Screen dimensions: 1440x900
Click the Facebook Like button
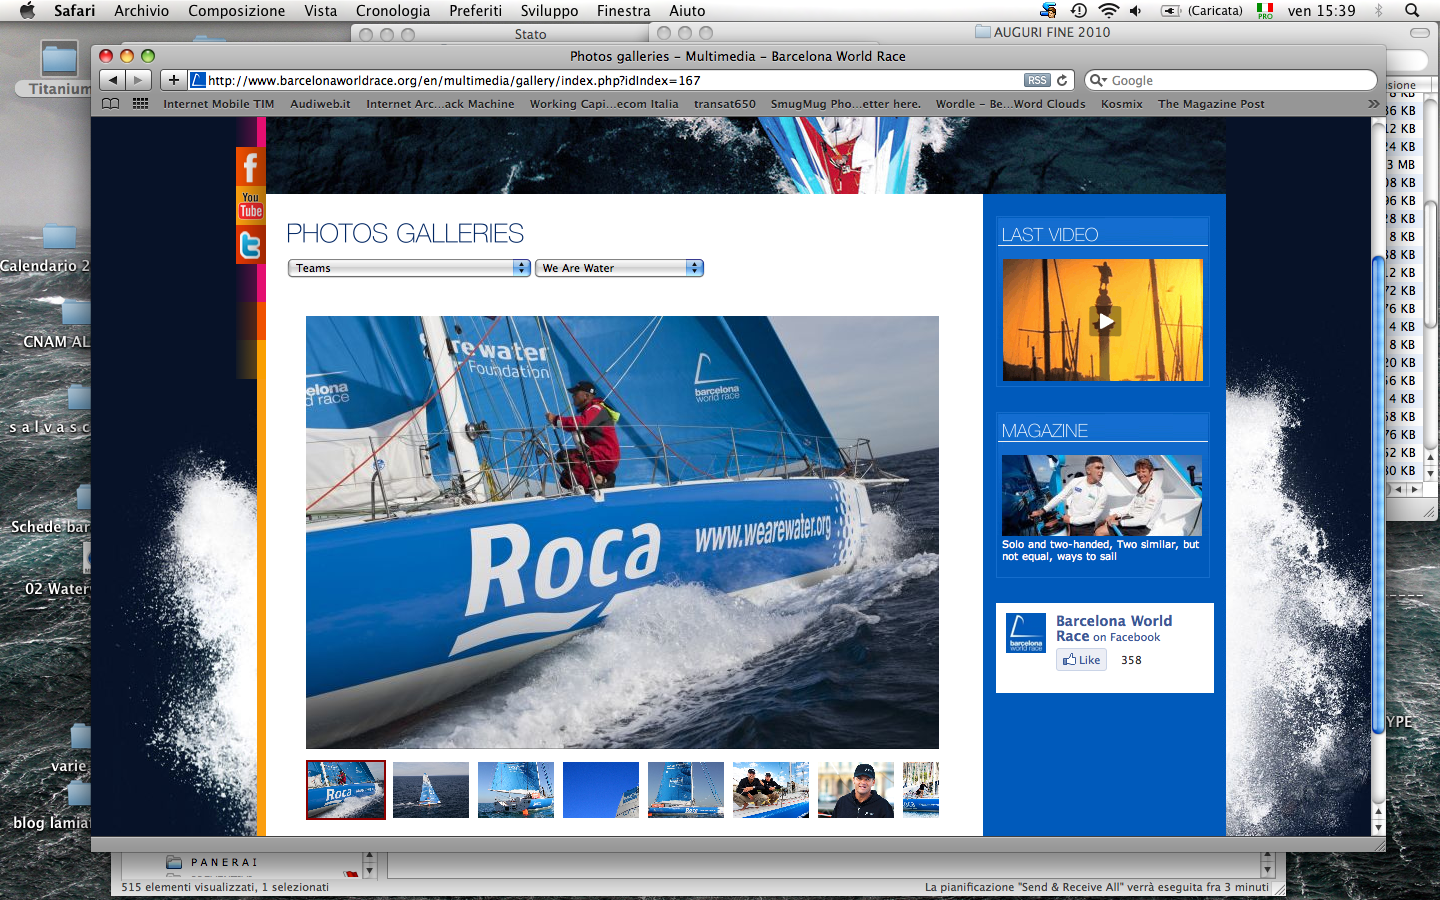point(1081,660)
